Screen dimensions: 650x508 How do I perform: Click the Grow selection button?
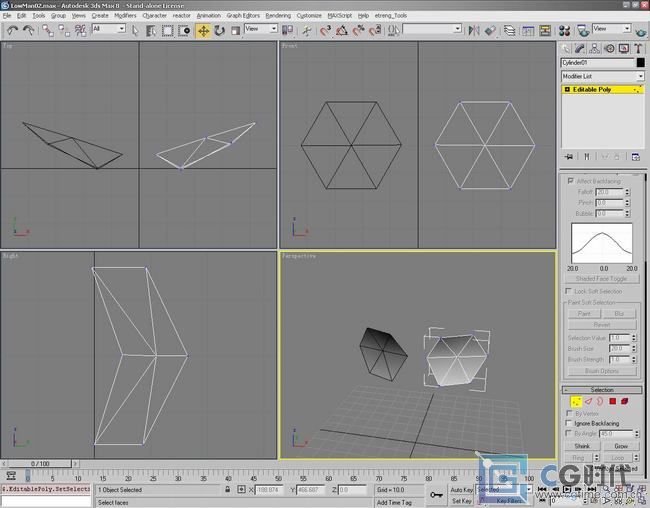(621, 446)
